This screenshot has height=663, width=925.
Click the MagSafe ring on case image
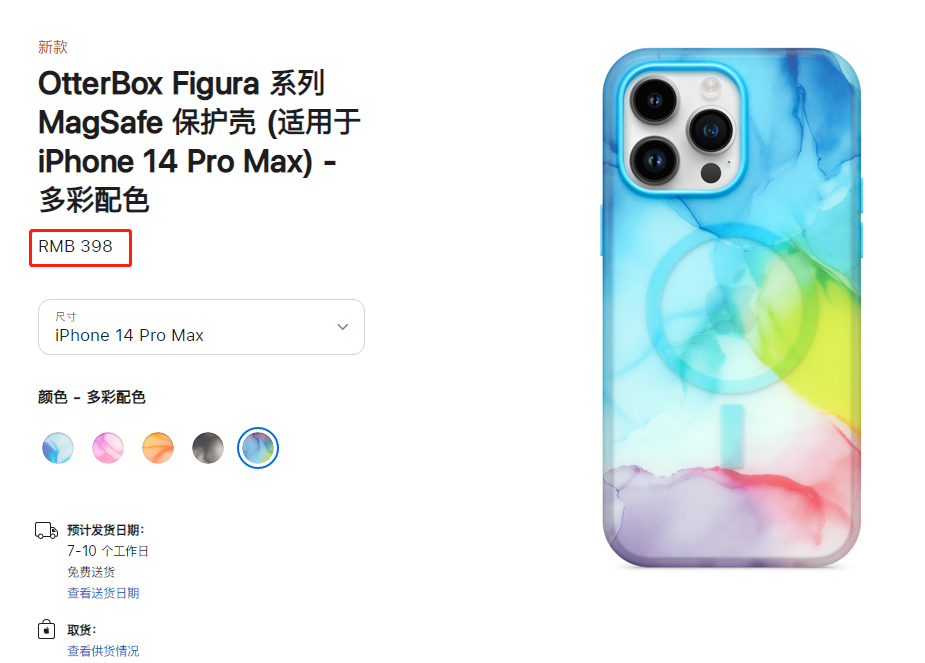pyautogui.click(x=732, y=308)
